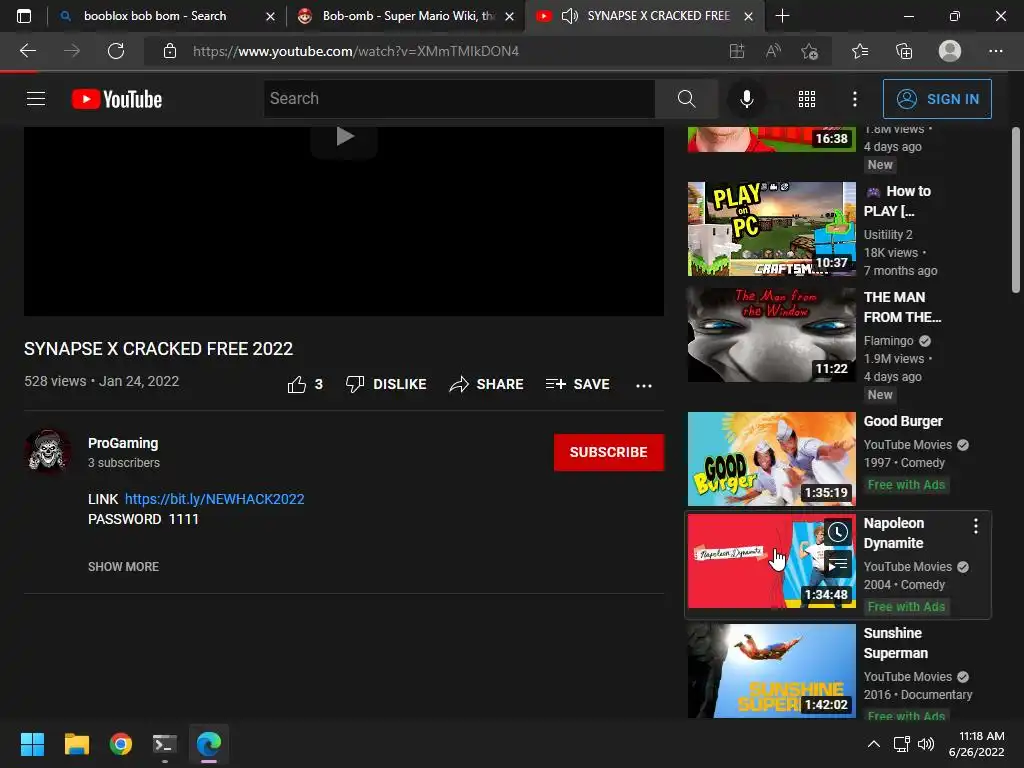Open network status in system tray
This screenshot has width=1024, height=768.
click(902, 744)
